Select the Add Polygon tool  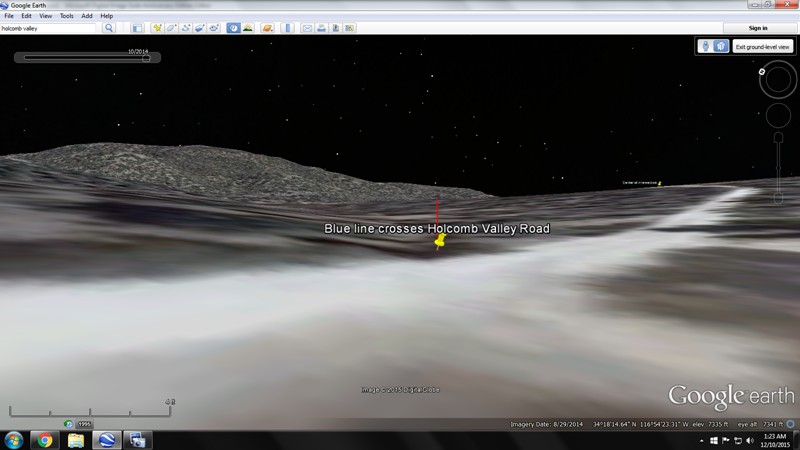click(x=172, y=28)
